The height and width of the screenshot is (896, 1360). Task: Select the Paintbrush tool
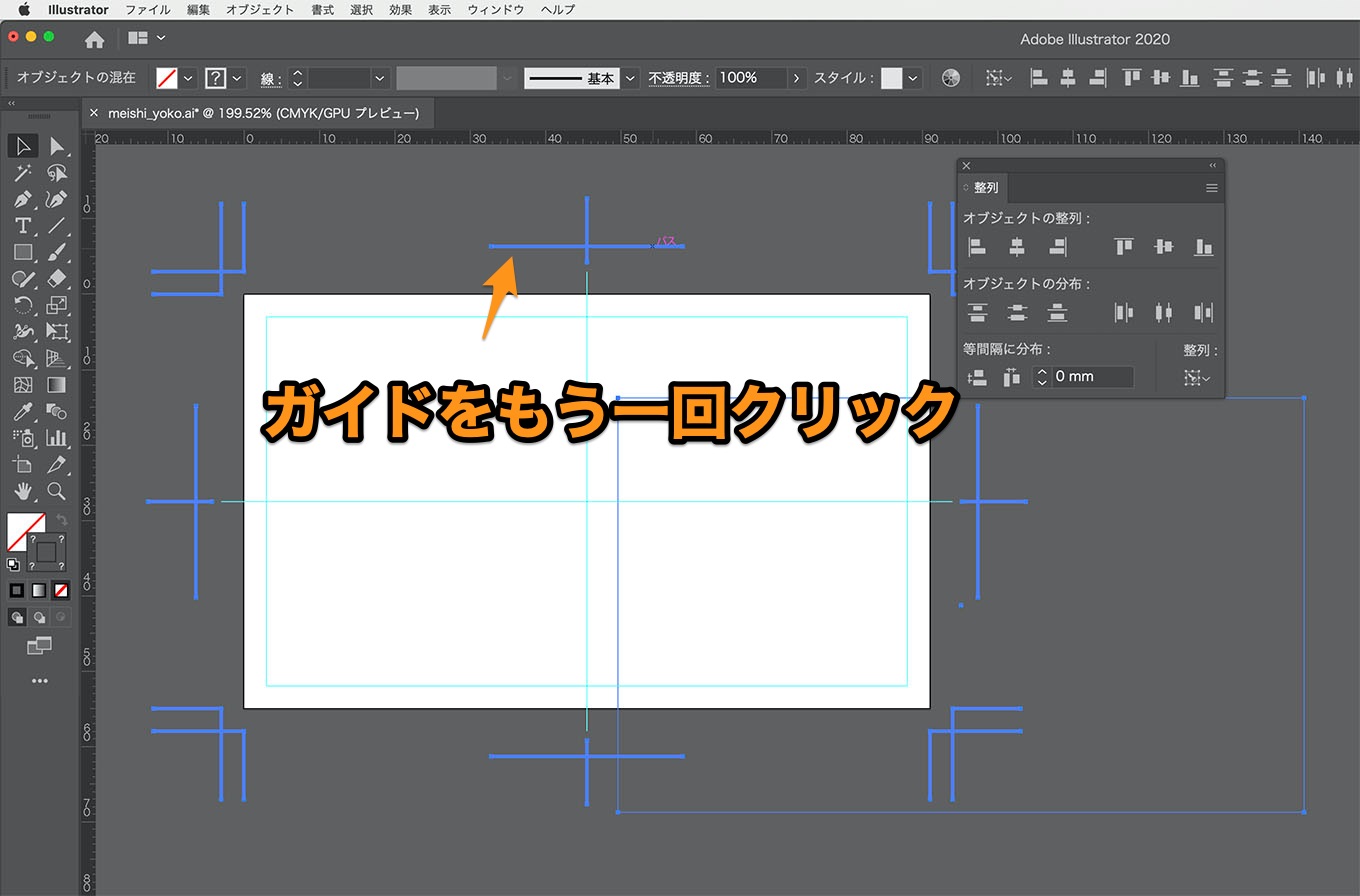coord(57,252)
